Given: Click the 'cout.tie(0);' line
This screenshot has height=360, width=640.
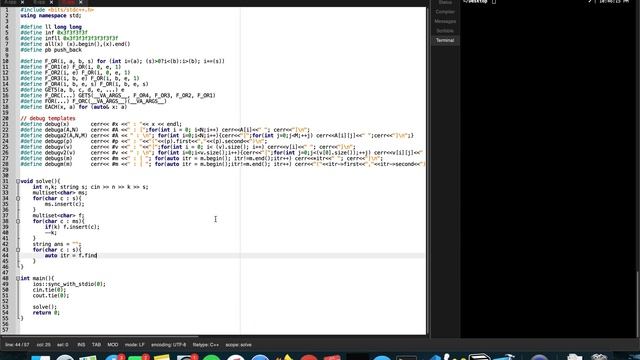Looking at the screenshot, I should click(x=51, y=296).
